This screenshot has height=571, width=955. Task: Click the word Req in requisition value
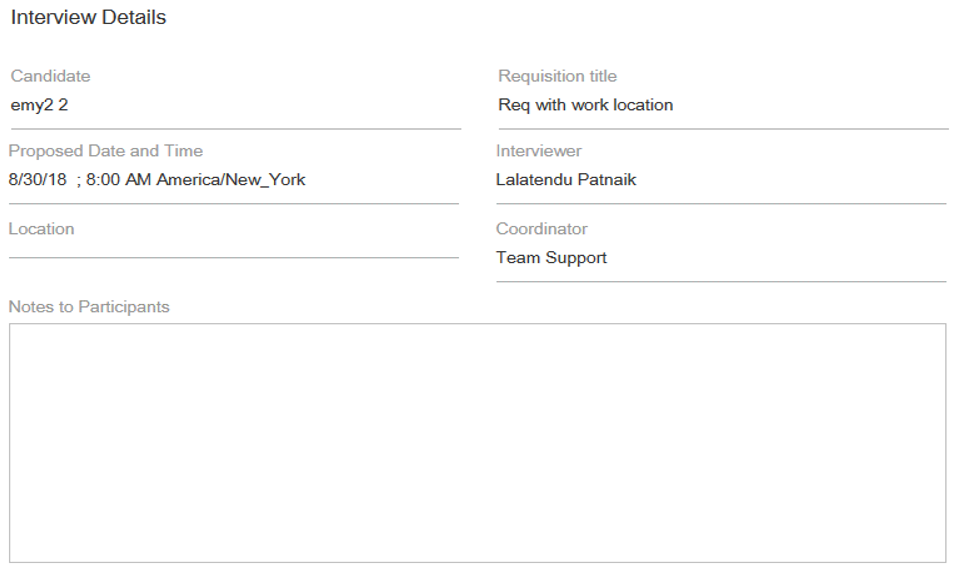click(x=514, y=105)
